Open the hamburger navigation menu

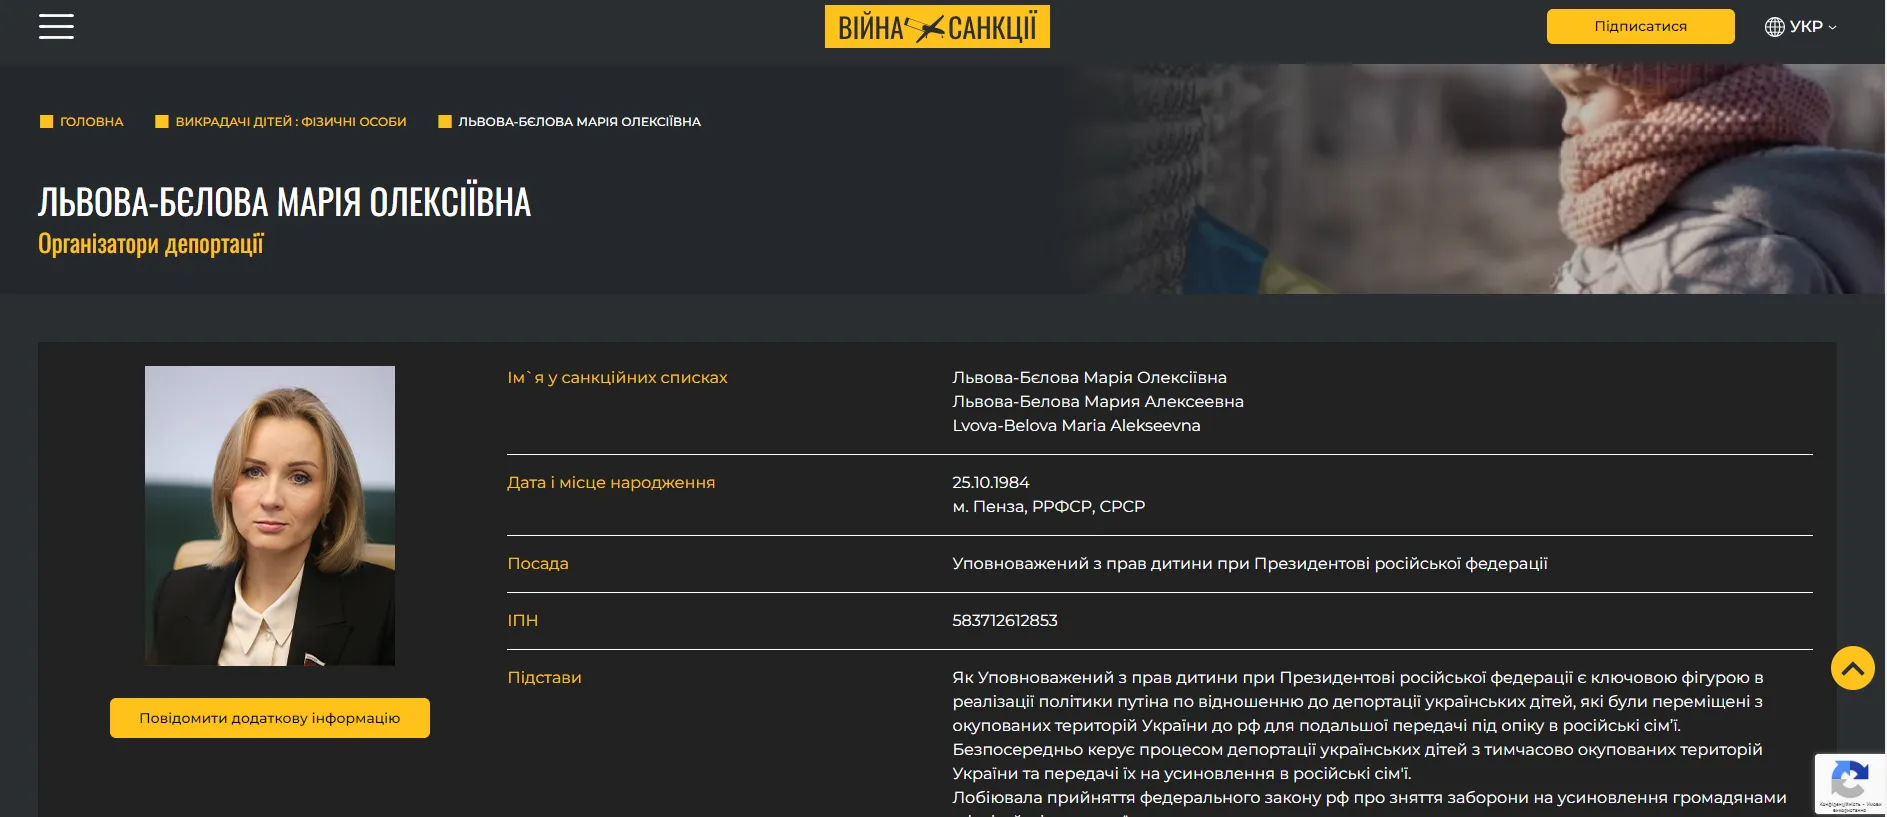(56, 27)
